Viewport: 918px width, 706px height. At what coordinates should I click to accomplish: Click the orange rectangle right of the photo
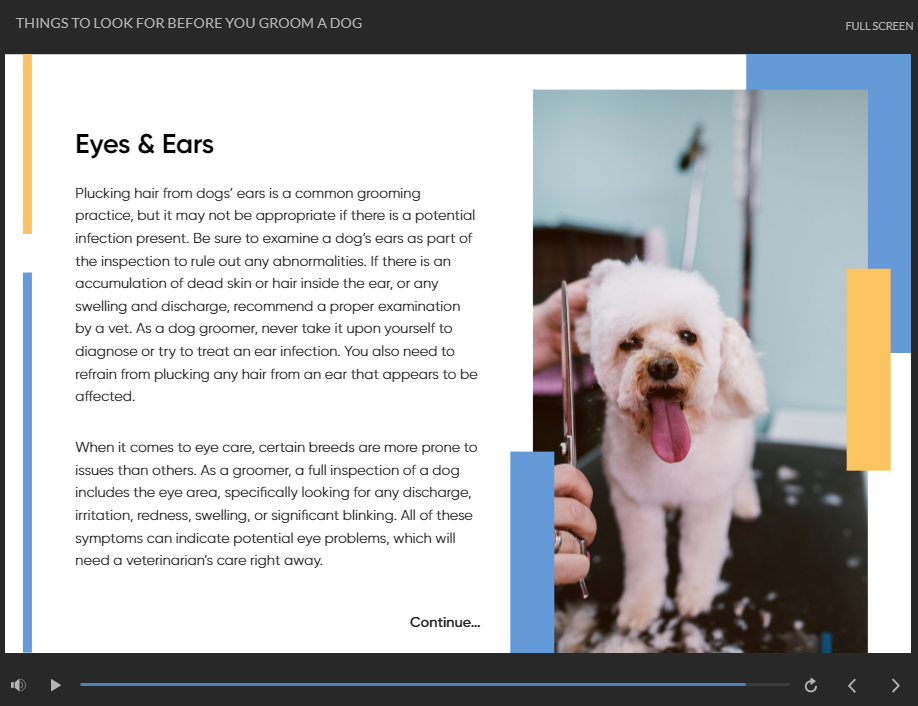(x=868, y=368)
